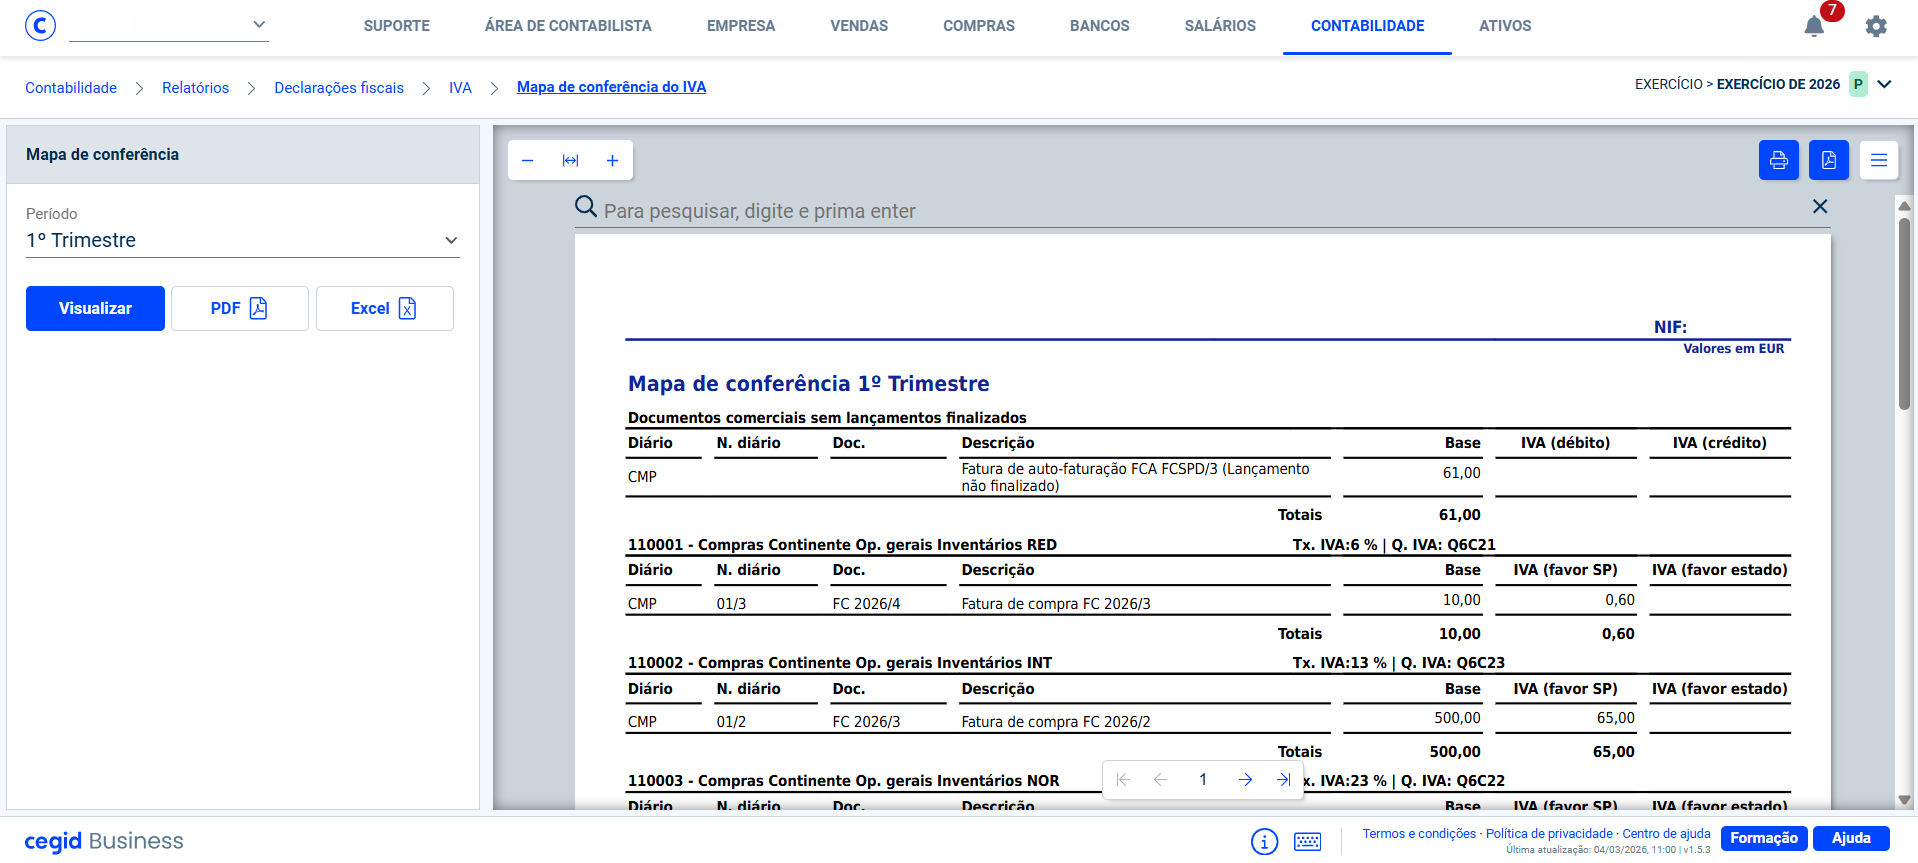Screen dimensions: 1918x863
Task: Open Centro de ajuda link
Action: tap(1666, 834)
